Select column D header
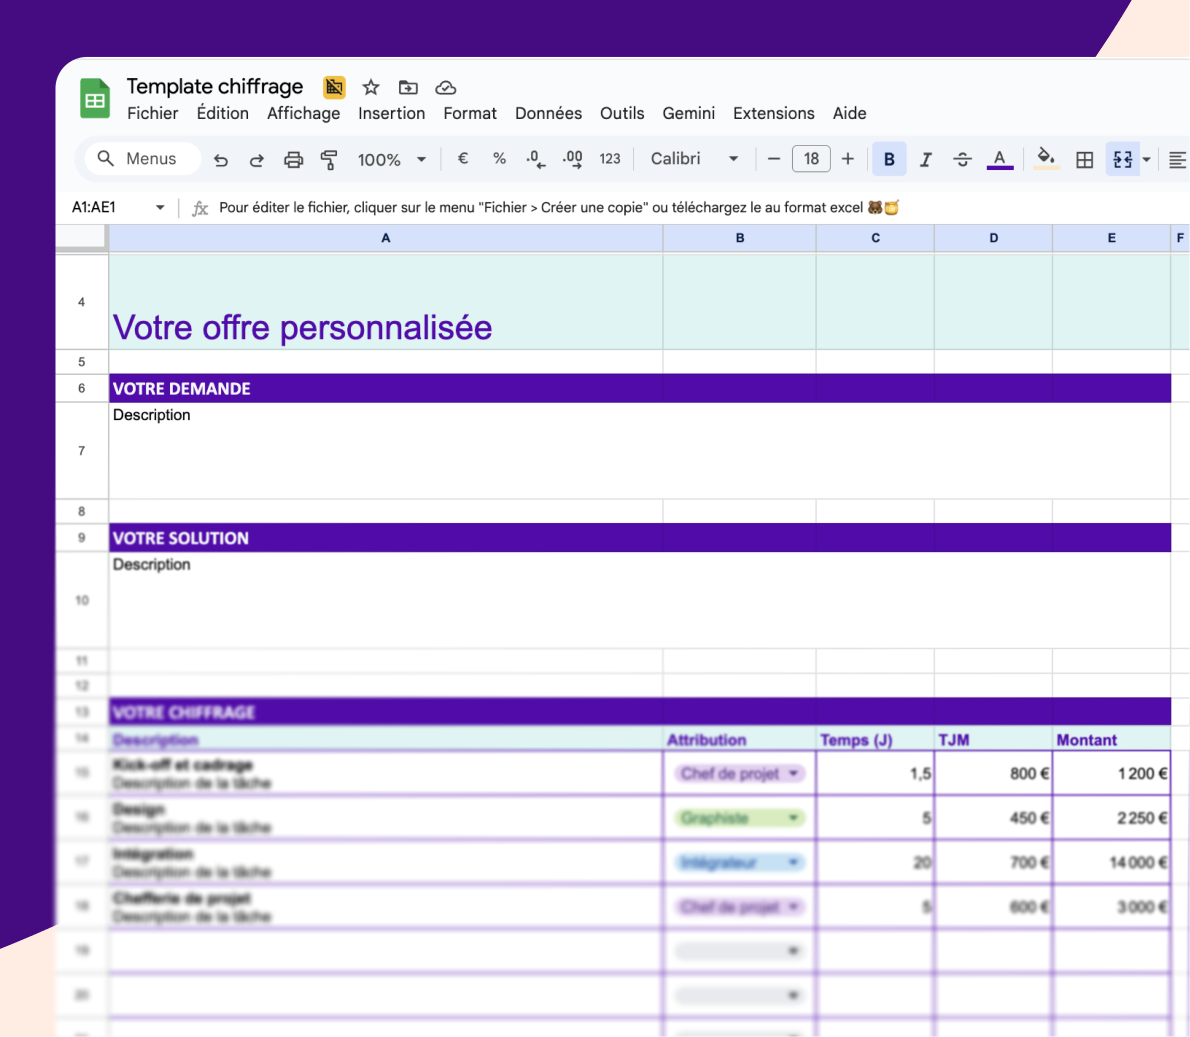The image size is (1190, 1037). (x=993, y=238)
